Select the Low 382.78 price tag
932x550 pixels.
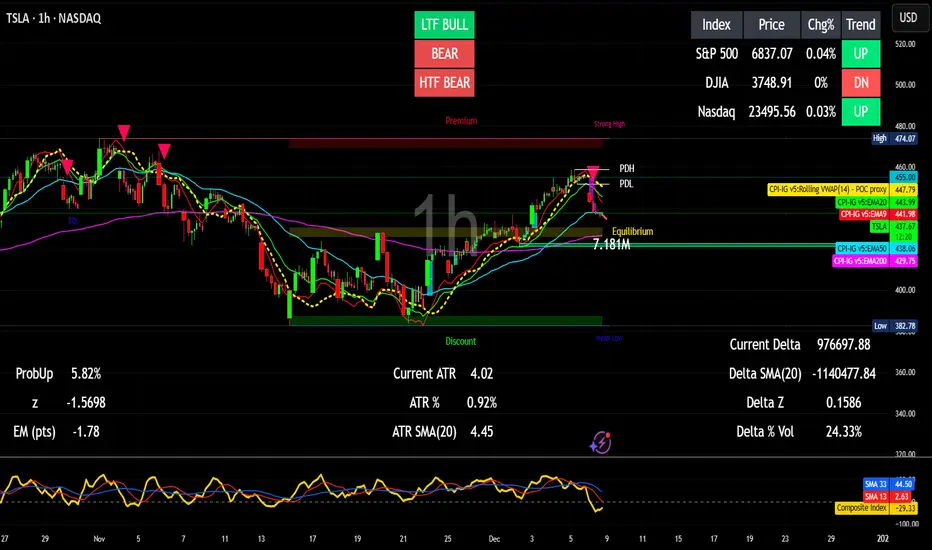[x=895, y=326]
